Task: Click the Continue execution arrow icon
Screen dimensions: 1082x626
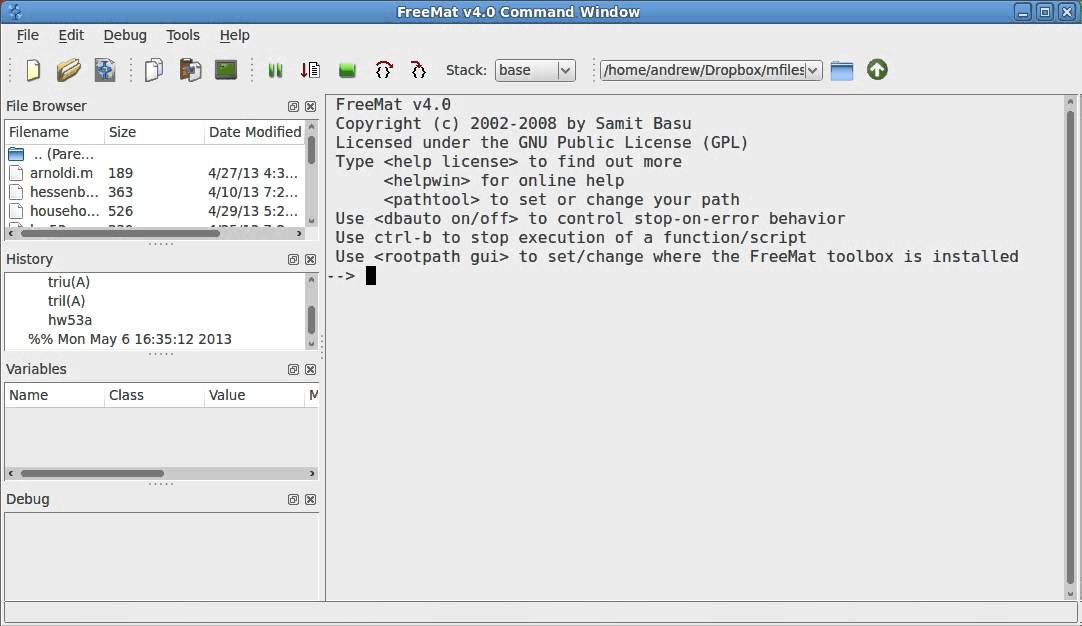Action: click(x=311, y=70)
